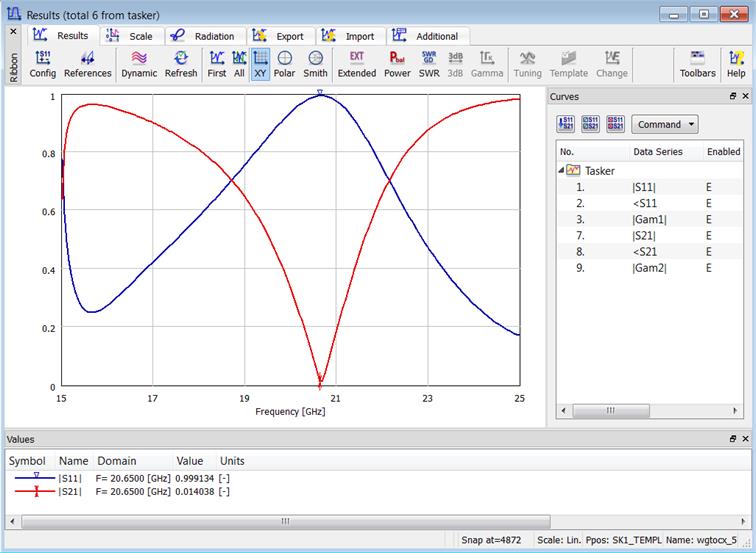
Task: Open the References tool
Action: click(87, 65)
